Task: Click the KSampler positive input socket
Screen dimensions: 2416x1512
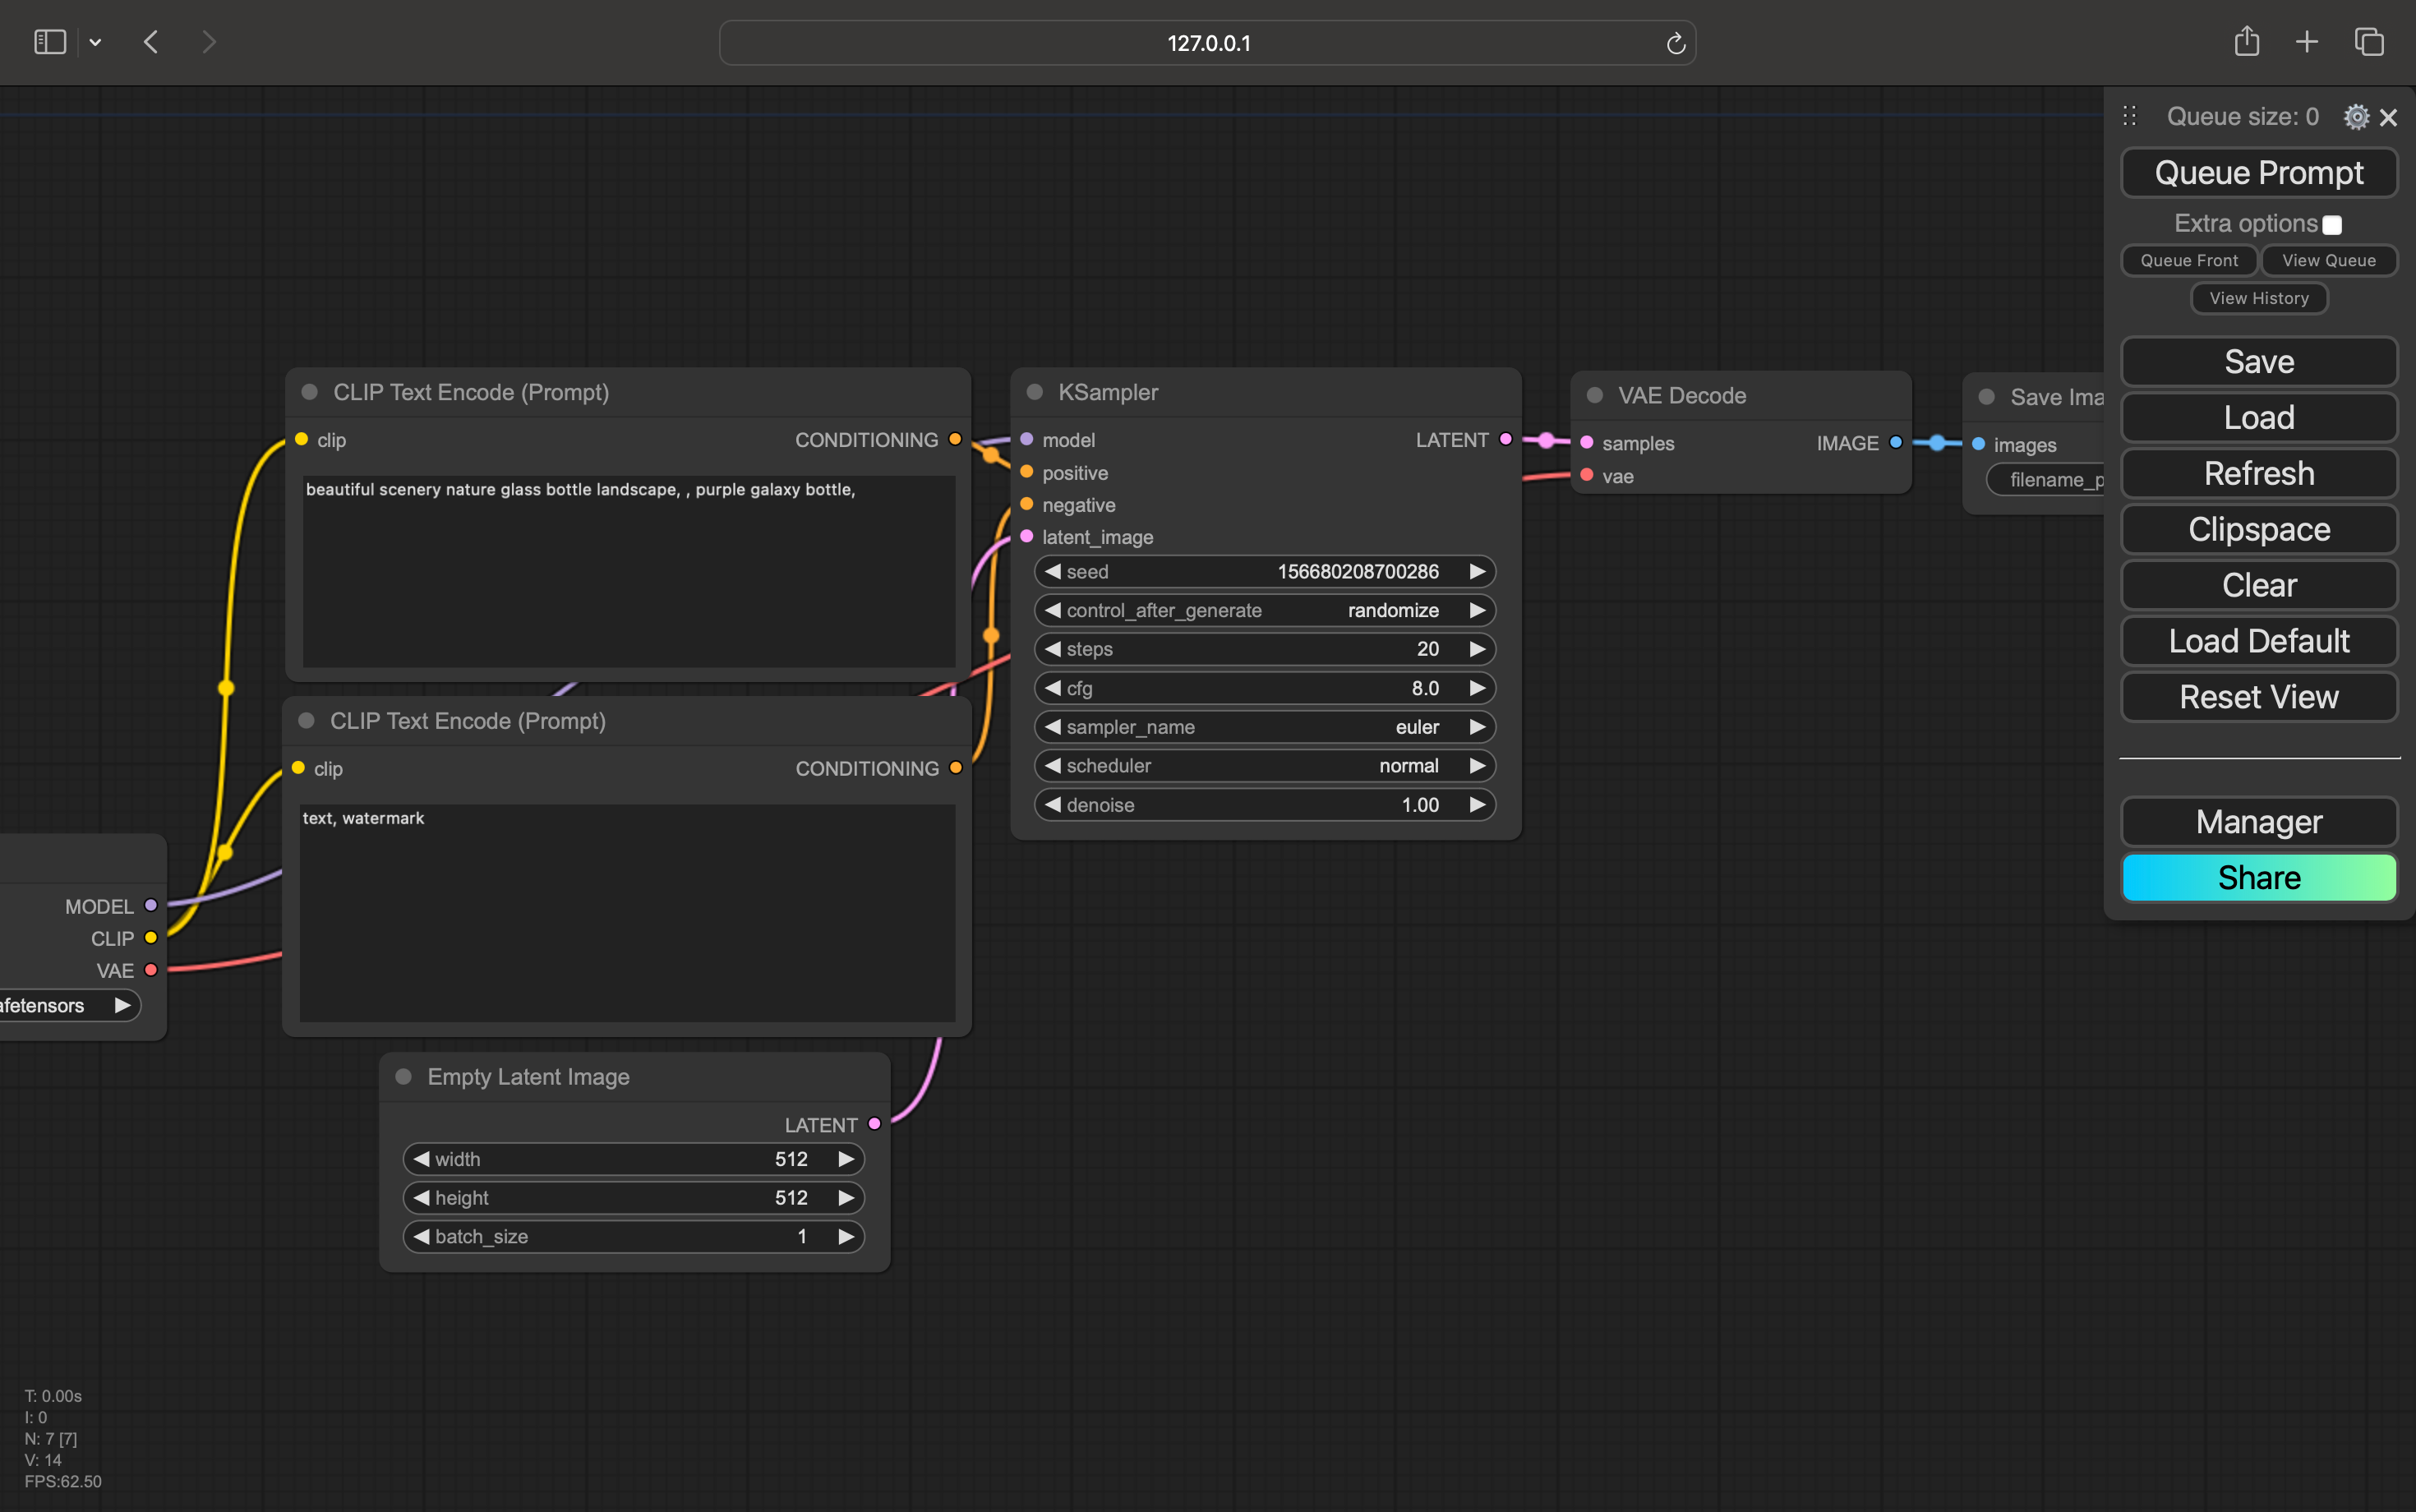Action: coord(1026,472)
